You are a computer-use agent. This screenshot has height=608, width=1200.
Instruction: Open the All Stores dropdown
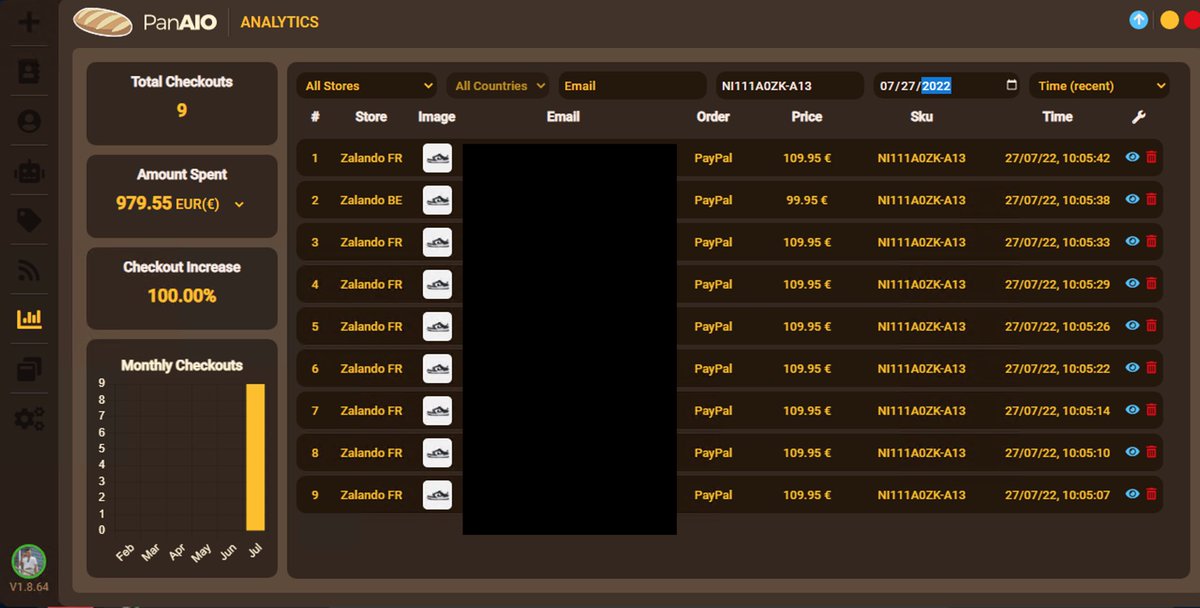pos(367,85)
